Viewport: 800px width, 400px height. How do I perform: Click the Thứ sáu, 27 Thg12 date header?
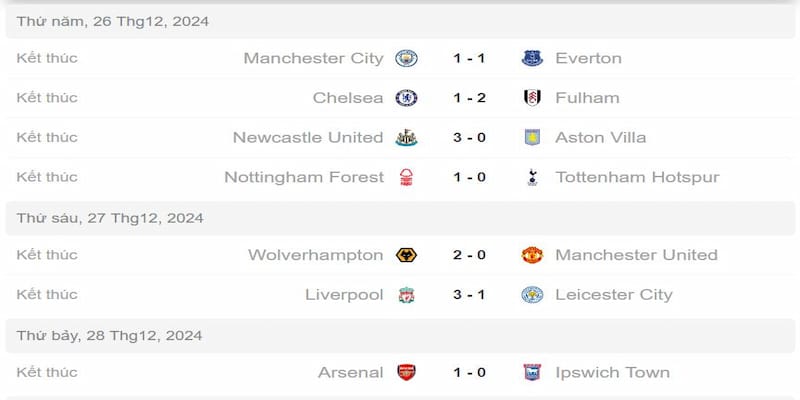110,217
